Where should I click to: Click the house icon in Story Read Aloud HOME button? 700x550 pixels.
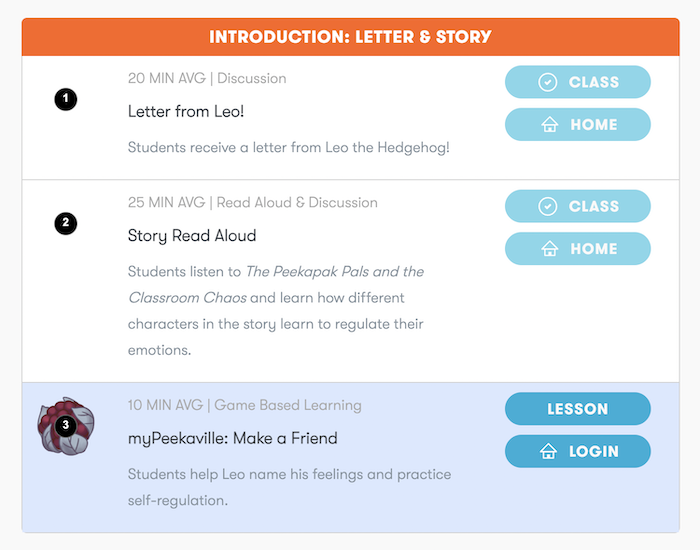click(x=550, y=249)
